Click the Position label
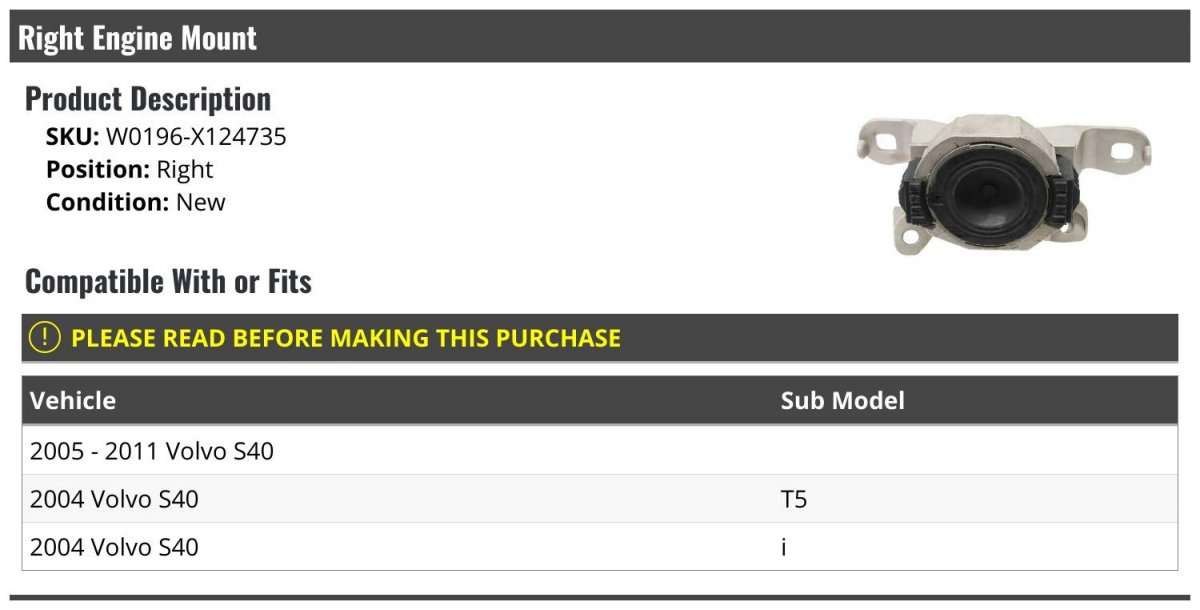This screenshot has height=610, width=1200. (98, 170)
